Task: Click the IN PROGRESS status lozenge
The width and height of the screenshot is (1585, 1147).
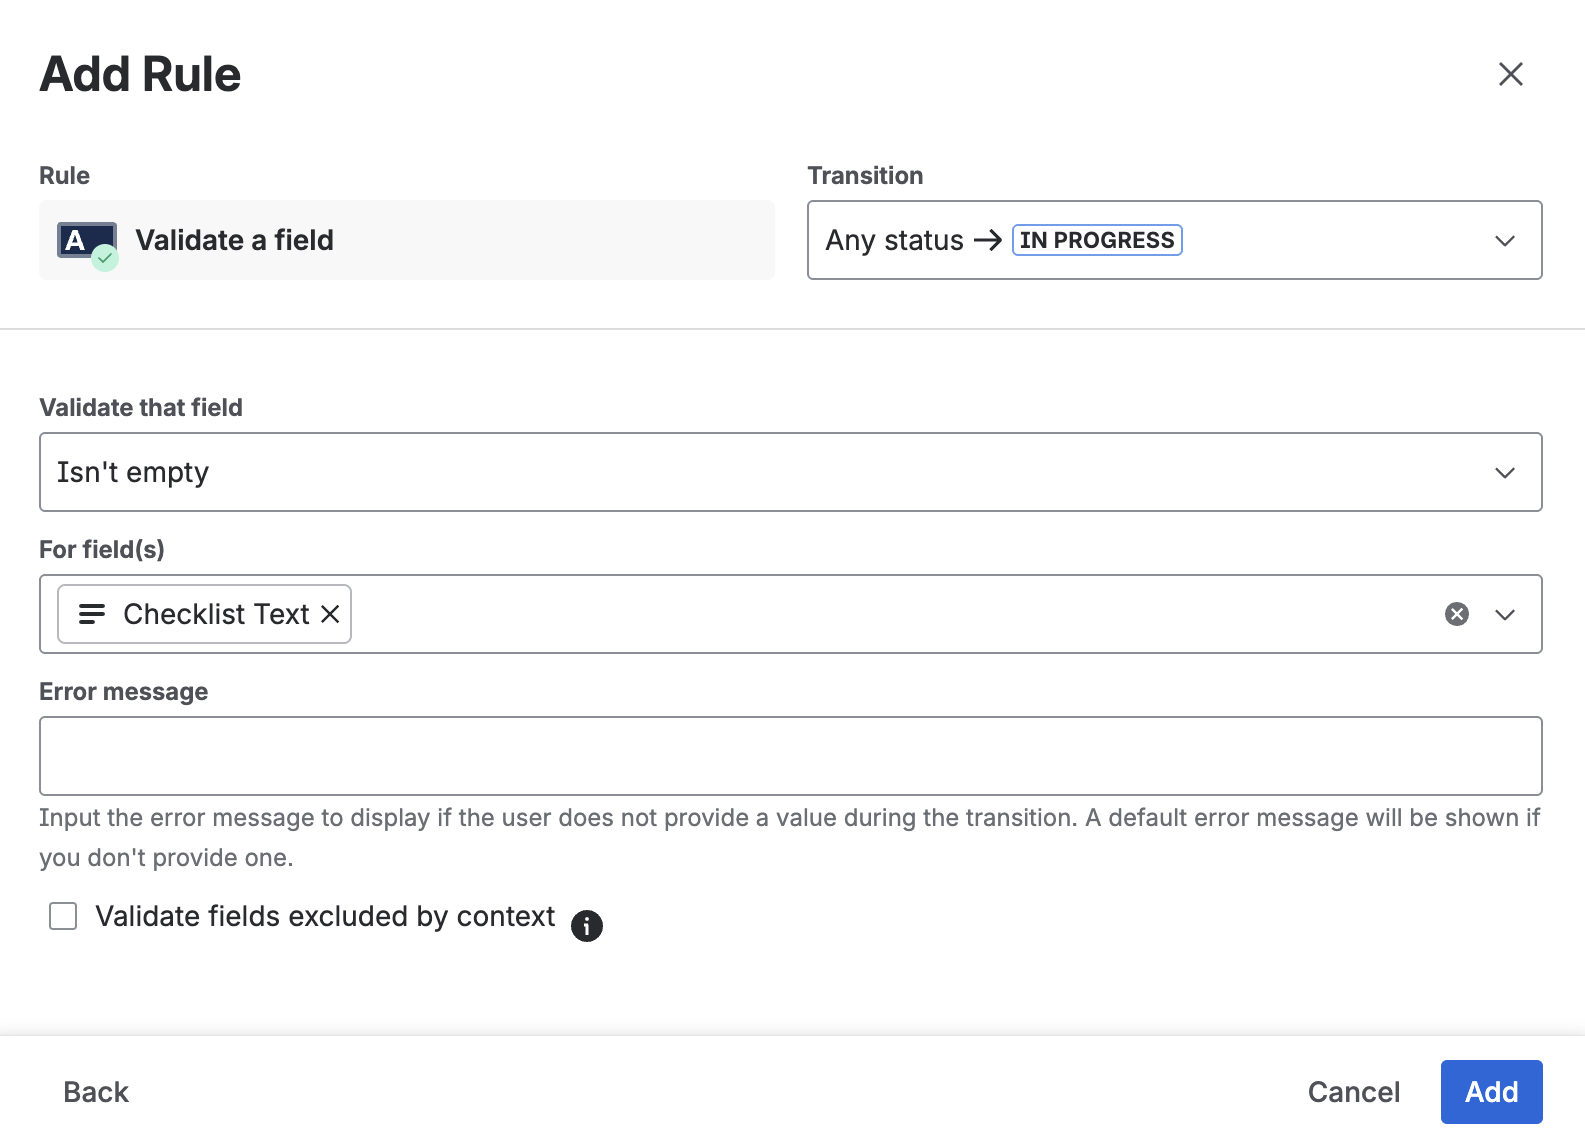Action: pyautogui.click(x=1097, y=240)
